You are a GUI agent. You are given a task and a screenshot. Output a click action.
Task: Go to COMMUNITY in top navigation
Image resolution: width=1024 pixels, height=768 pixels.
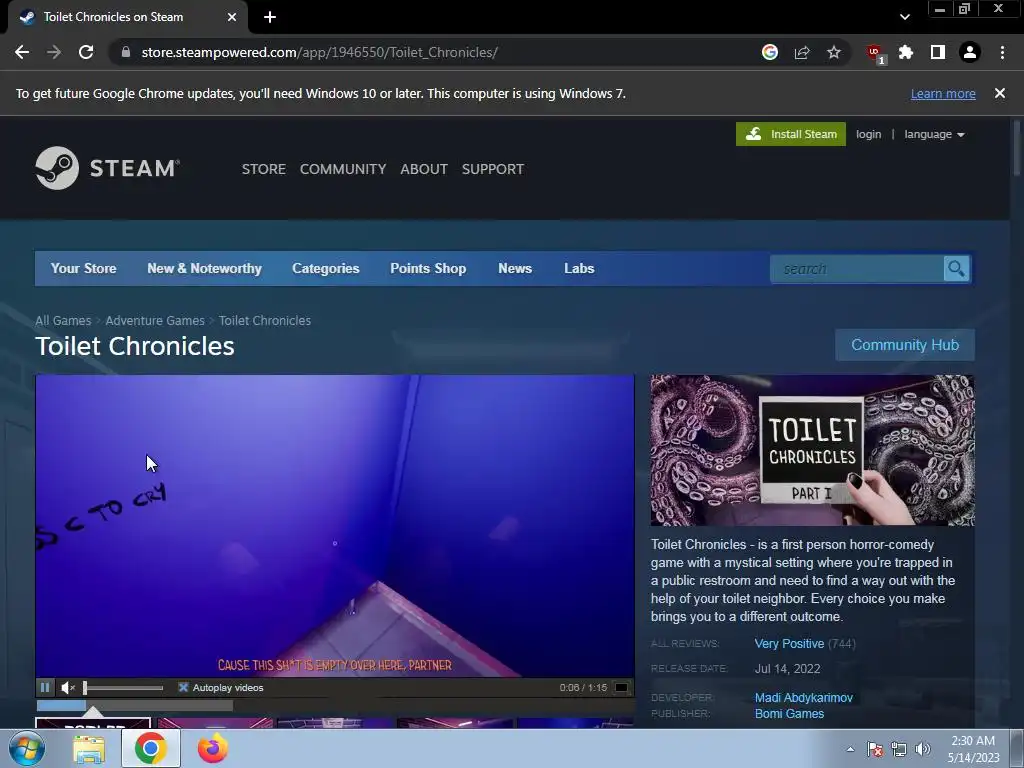[x=343, y=169]
